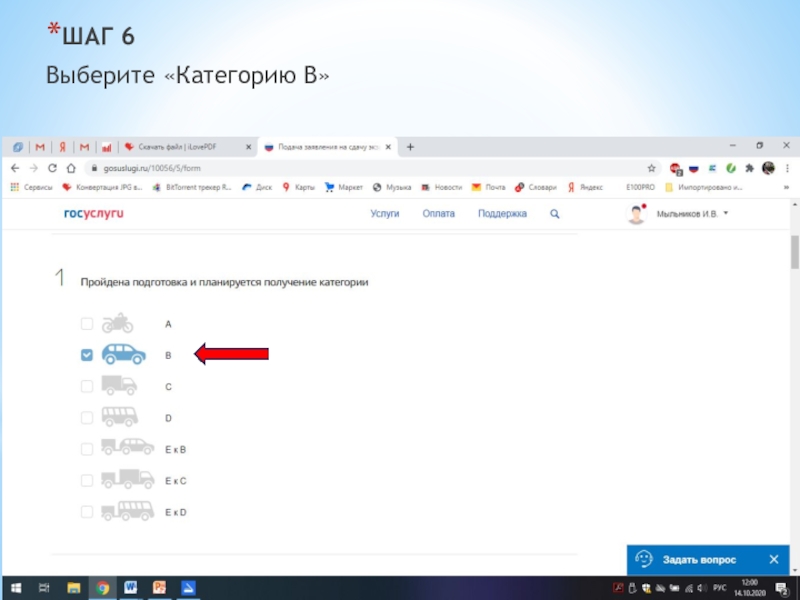
Task: Expand the Мыльников И.В. account dropdown
Action: (726, 213)
